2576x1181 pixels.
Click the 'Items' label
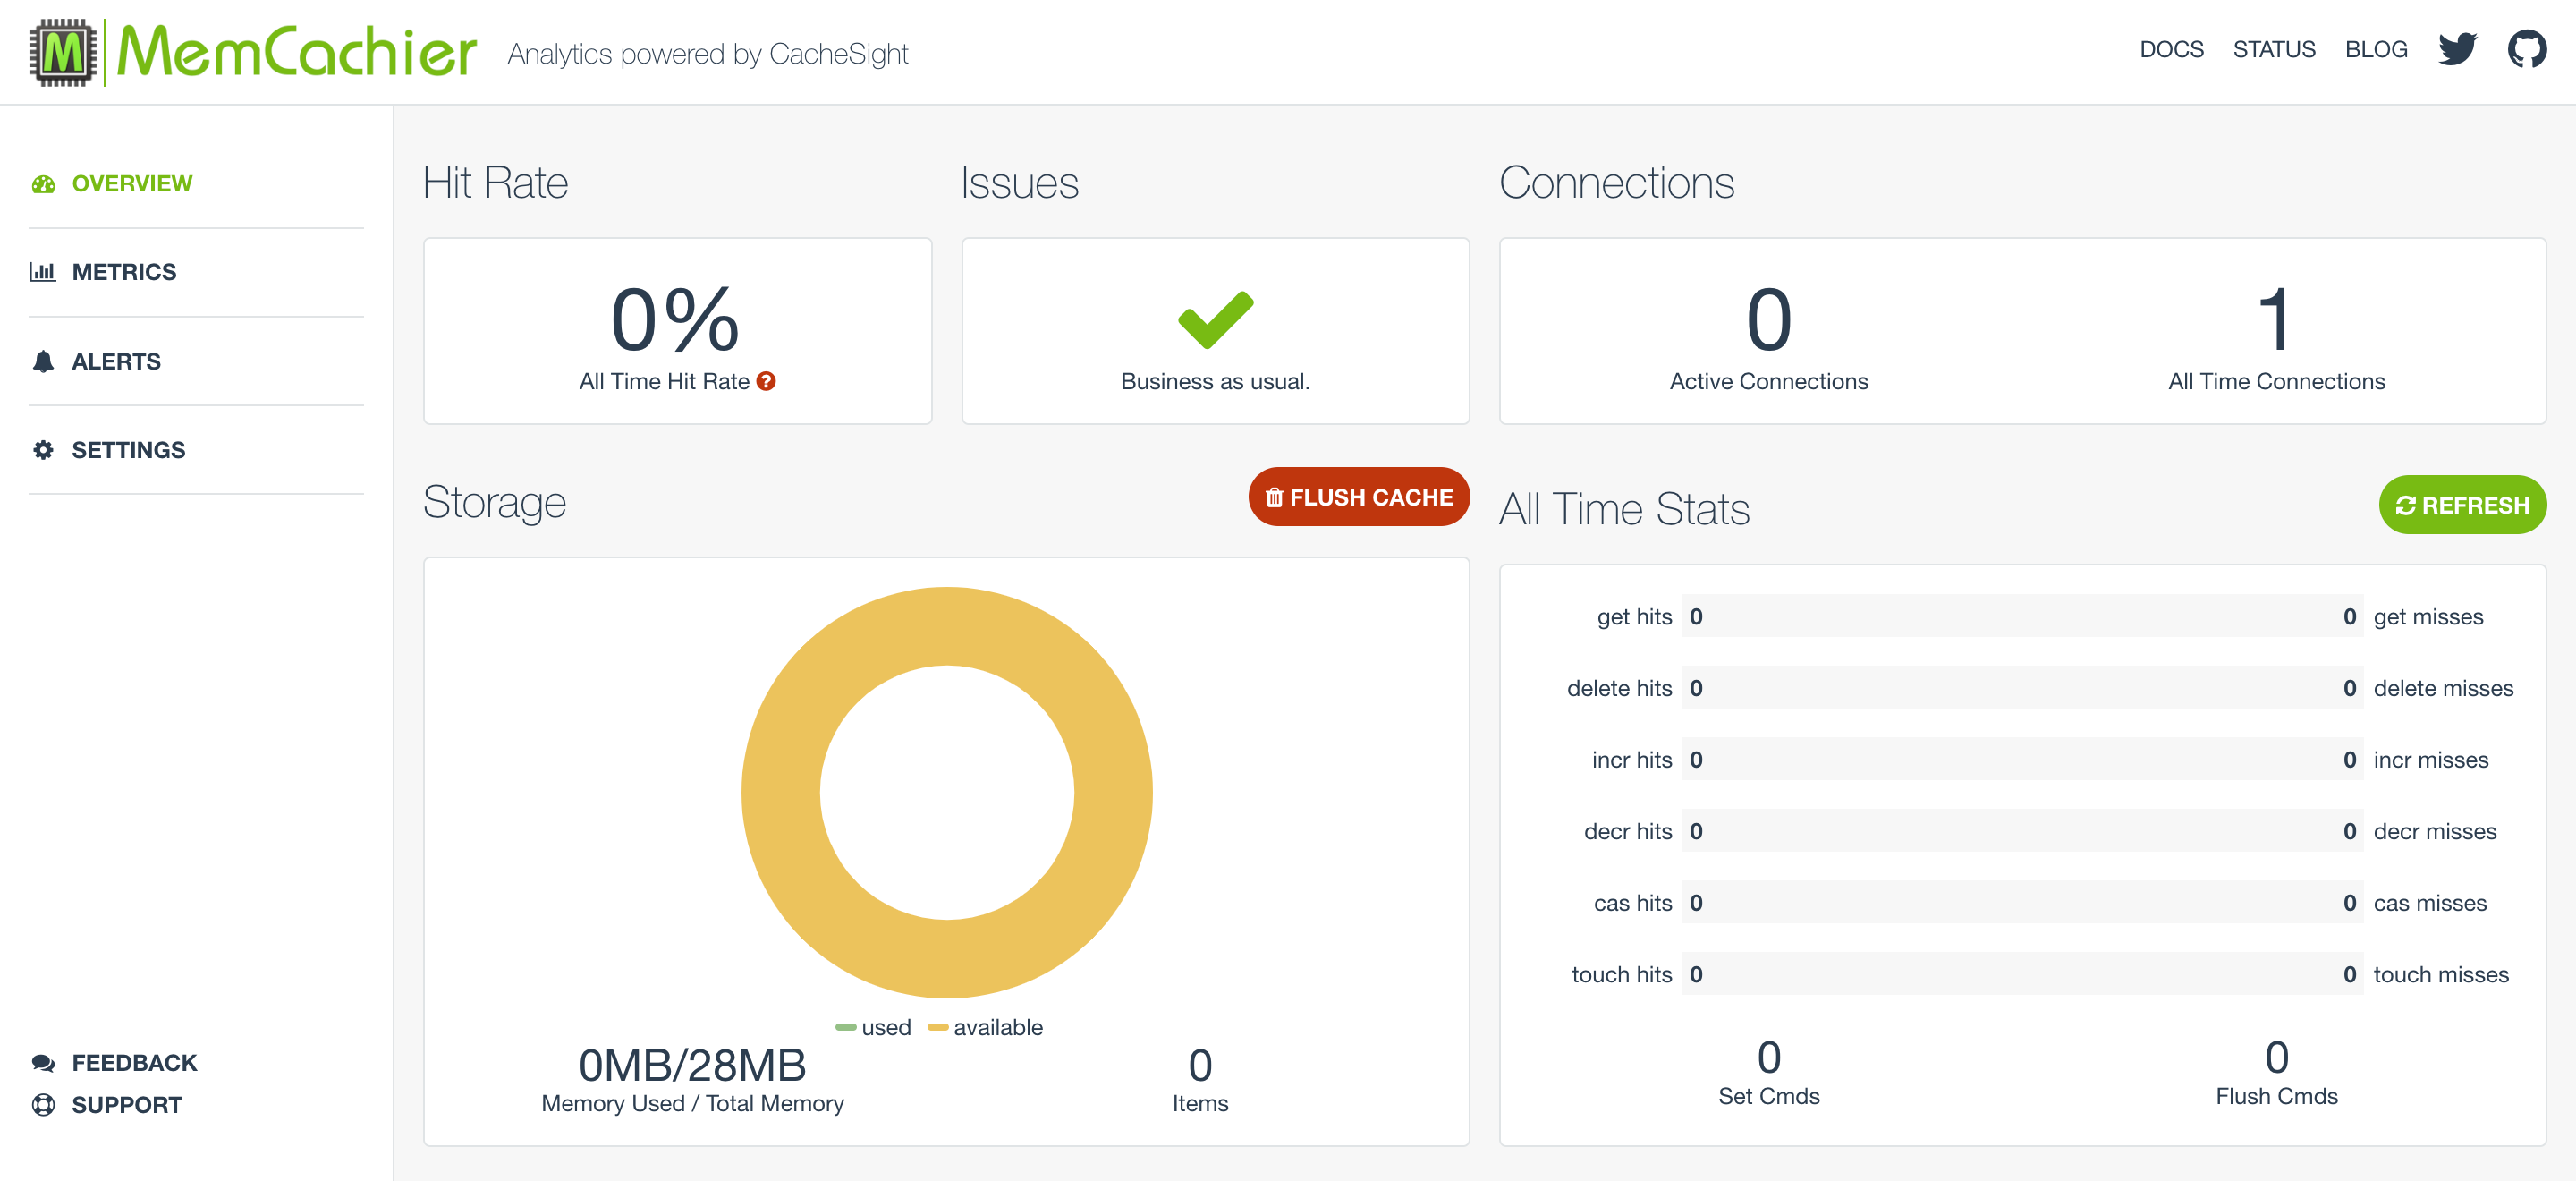coord(1200,1103)
